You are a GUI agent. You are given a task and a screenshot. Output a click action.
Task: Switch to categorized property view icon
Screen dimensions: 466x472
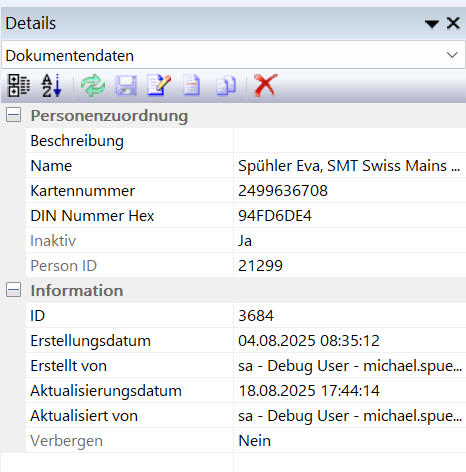coord(19,86)
